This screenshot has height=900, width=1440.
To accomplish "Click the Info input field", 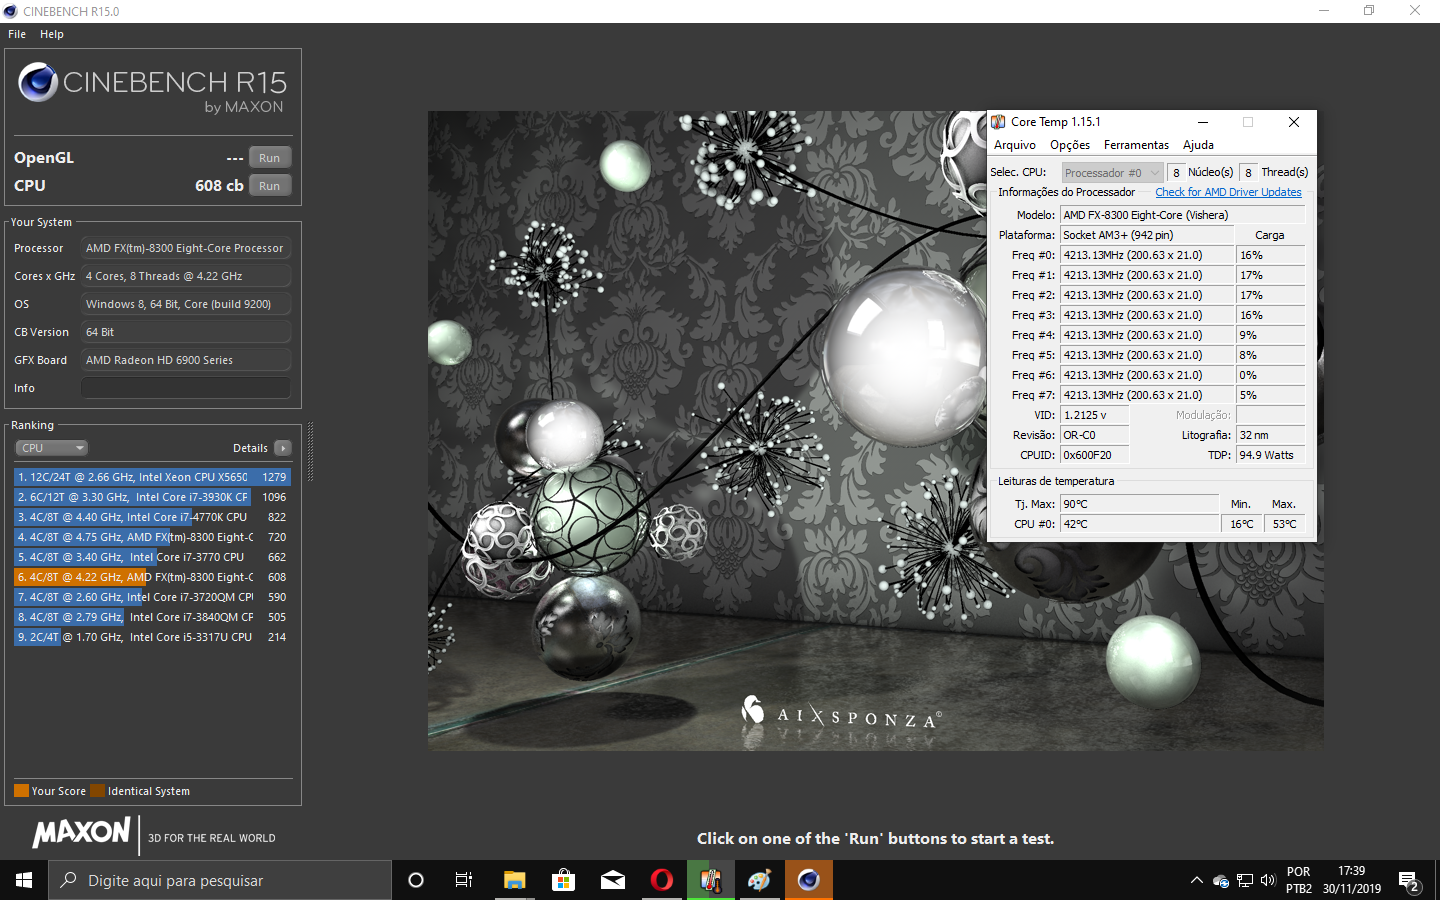I will (x=186, y=388).
